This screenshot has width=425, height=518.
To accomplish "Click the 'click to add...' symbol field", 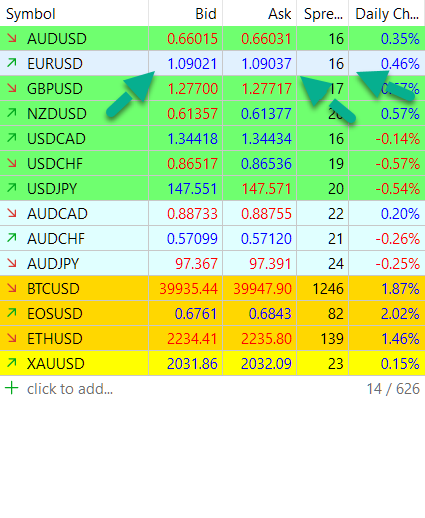I will (70, 389).
